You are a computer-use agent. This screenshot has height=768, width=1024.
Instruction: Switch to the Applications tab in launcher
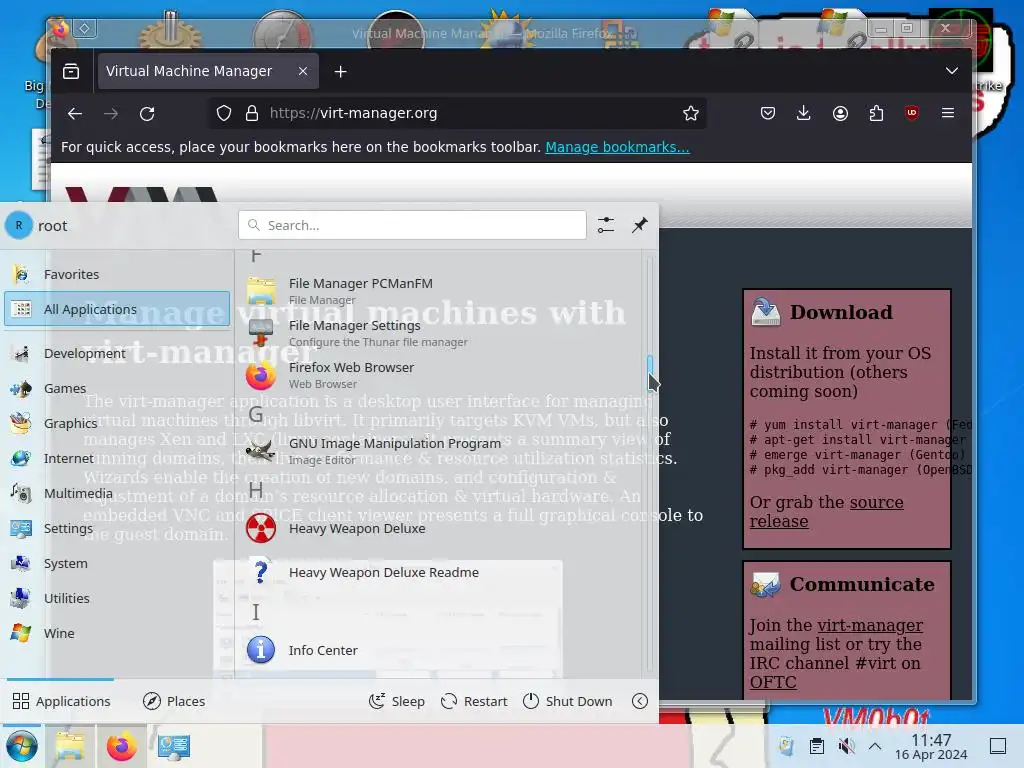click(61, 701)
